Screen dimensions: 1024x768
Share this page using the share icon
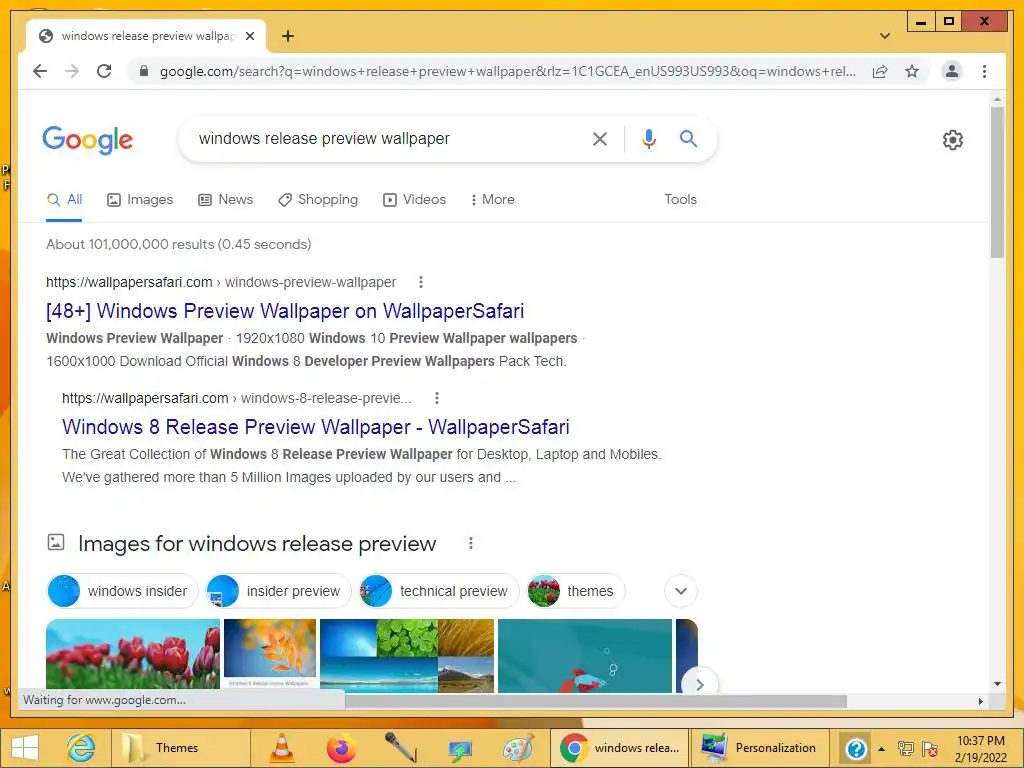[880, 71]
